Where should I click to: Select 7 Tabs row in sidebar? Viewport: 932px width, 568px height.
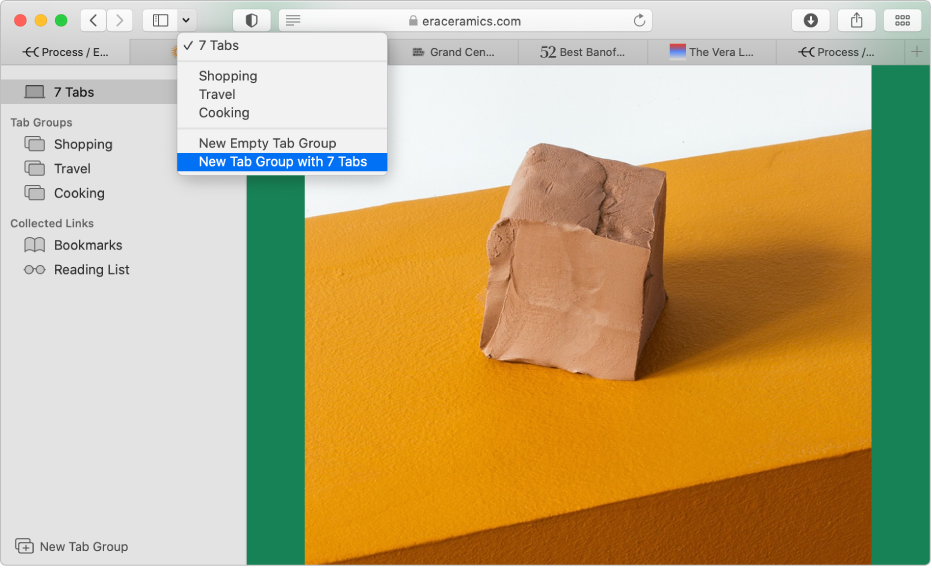(89, 92)
